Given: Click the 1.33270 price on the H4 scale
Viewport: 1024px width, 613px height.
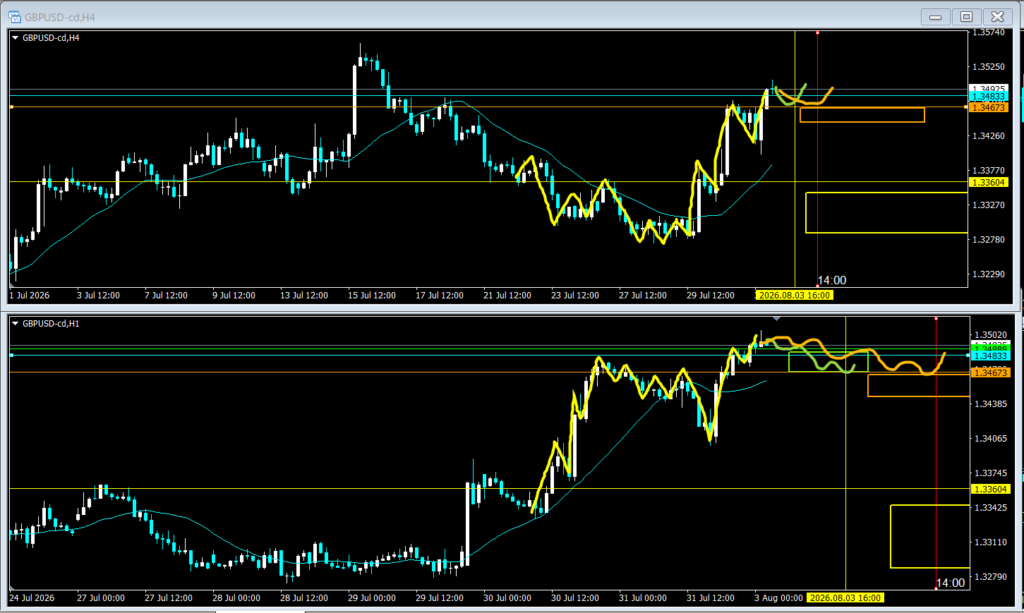Looking at the screenshot, I should point(988,205).
